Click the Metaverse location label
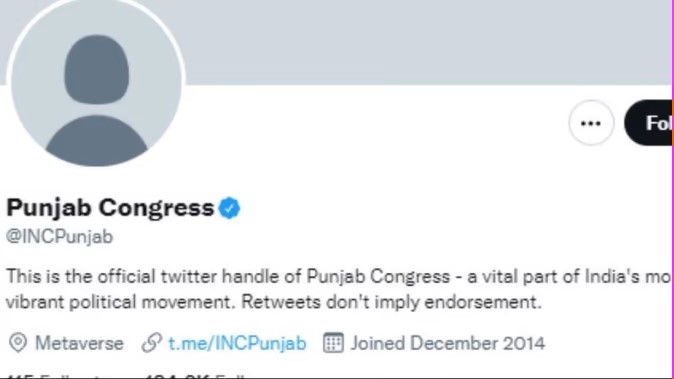 (79, 343)
